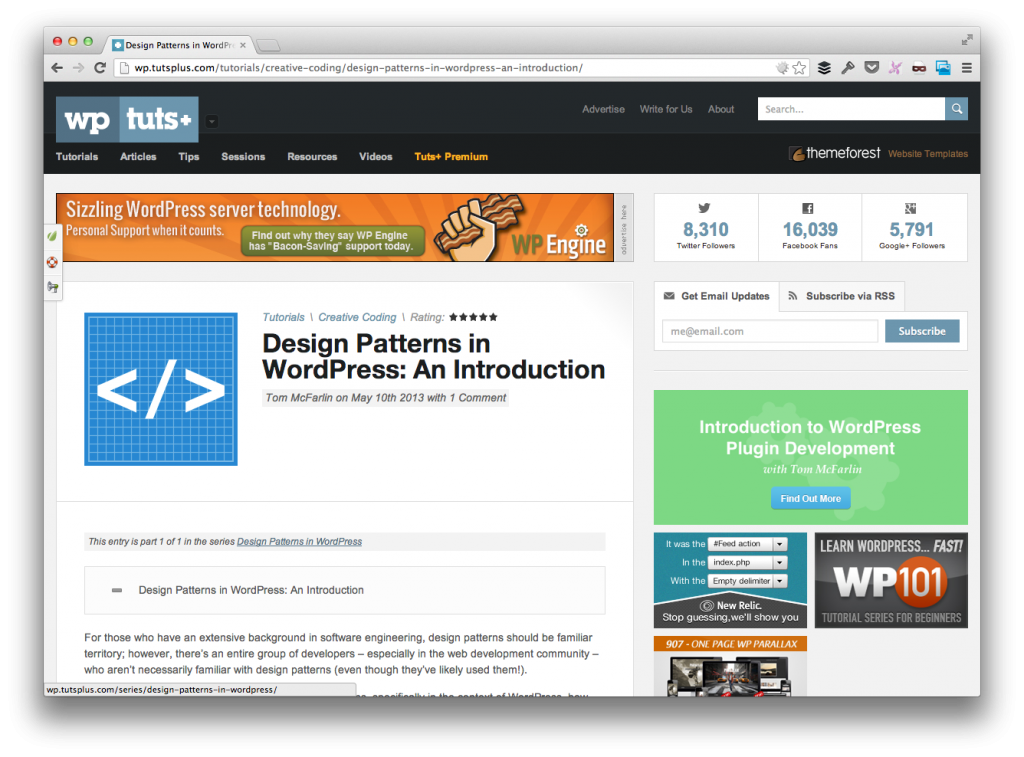Click the red lifebuoy sidebar icon

52,262
